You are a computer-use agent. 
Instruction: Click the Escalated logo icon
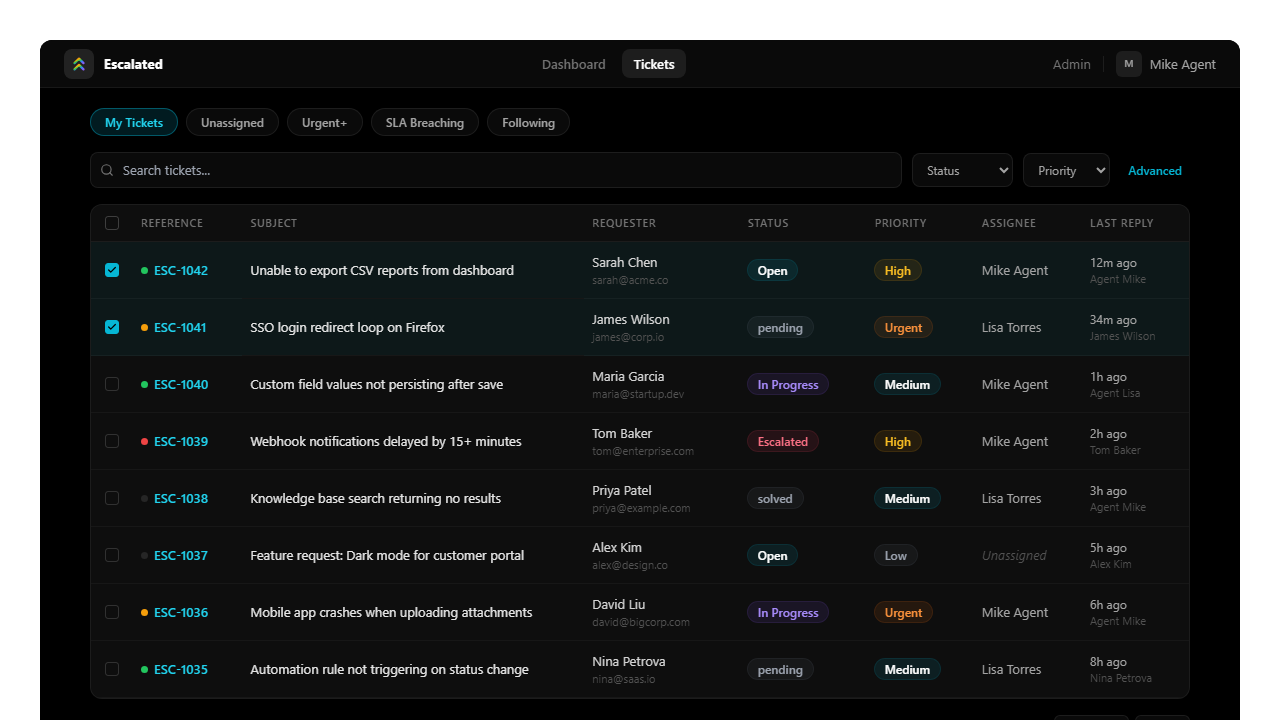coord(79,64)
